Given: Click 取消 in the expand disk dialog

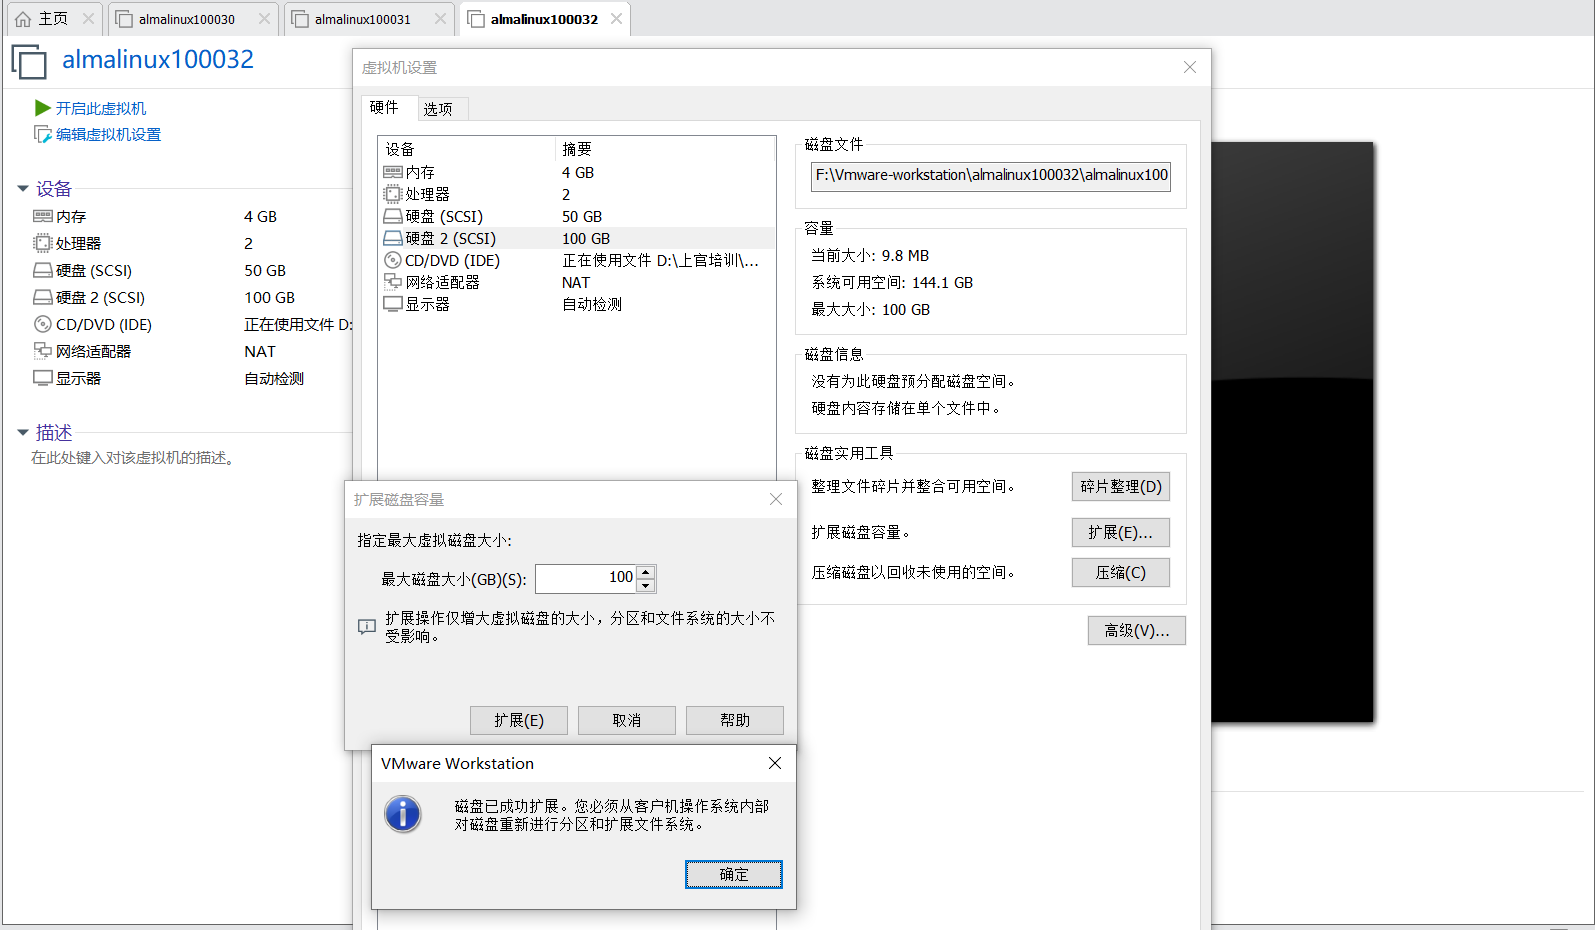Looking at the screenshot, I should pyautogui.click(x=627, y=720).
